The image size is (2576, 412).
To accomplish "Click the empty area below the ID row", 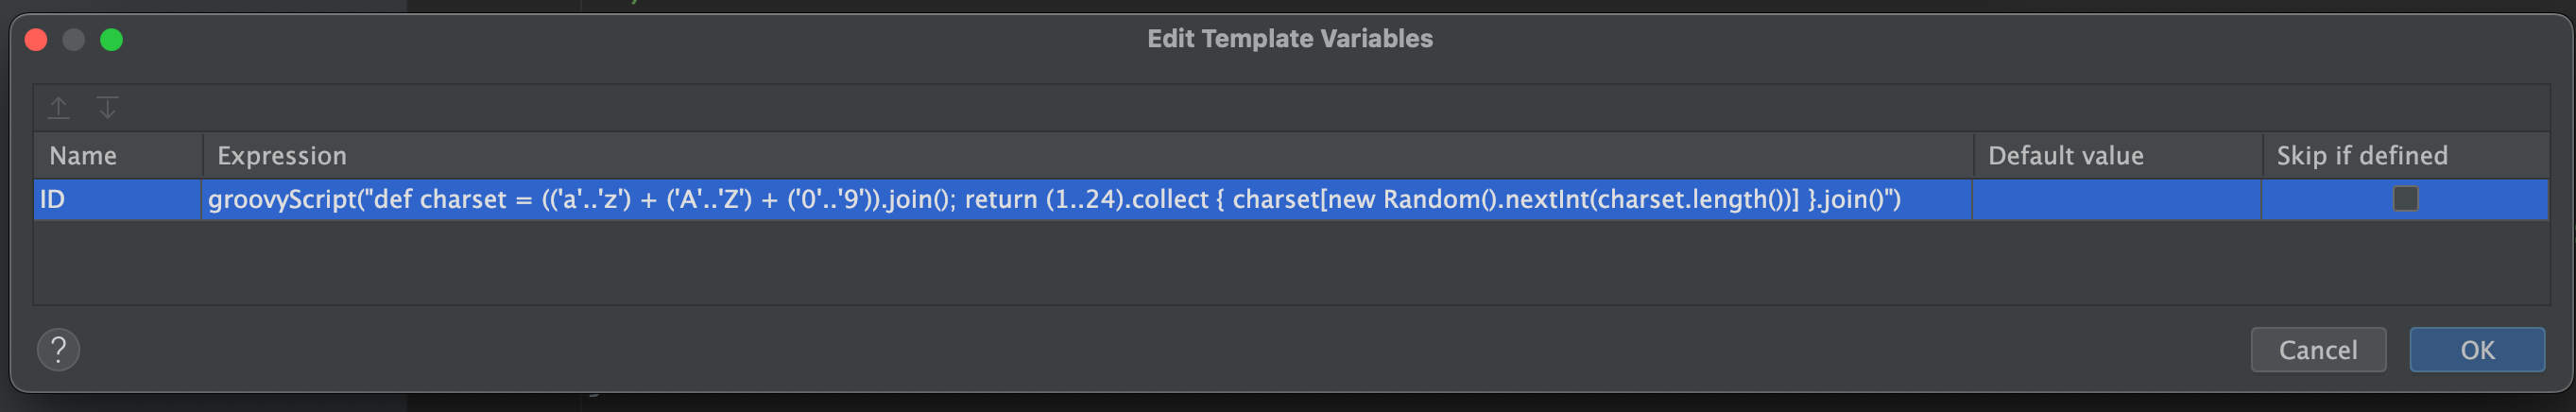I will [1290, 262].
